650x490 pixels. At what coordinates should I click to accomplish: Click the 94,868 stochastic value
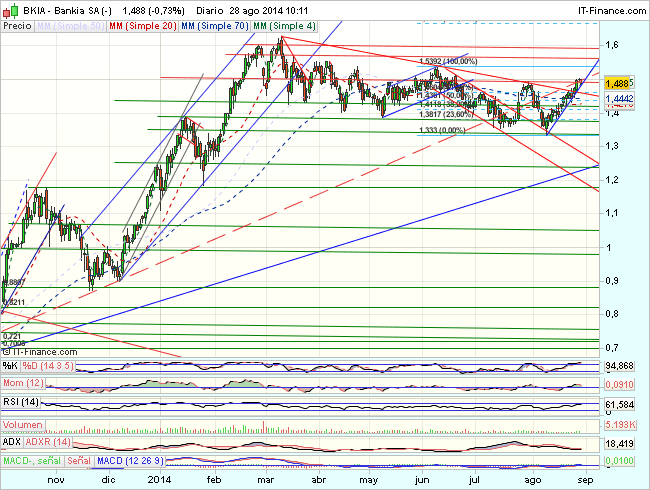point(619,366)
